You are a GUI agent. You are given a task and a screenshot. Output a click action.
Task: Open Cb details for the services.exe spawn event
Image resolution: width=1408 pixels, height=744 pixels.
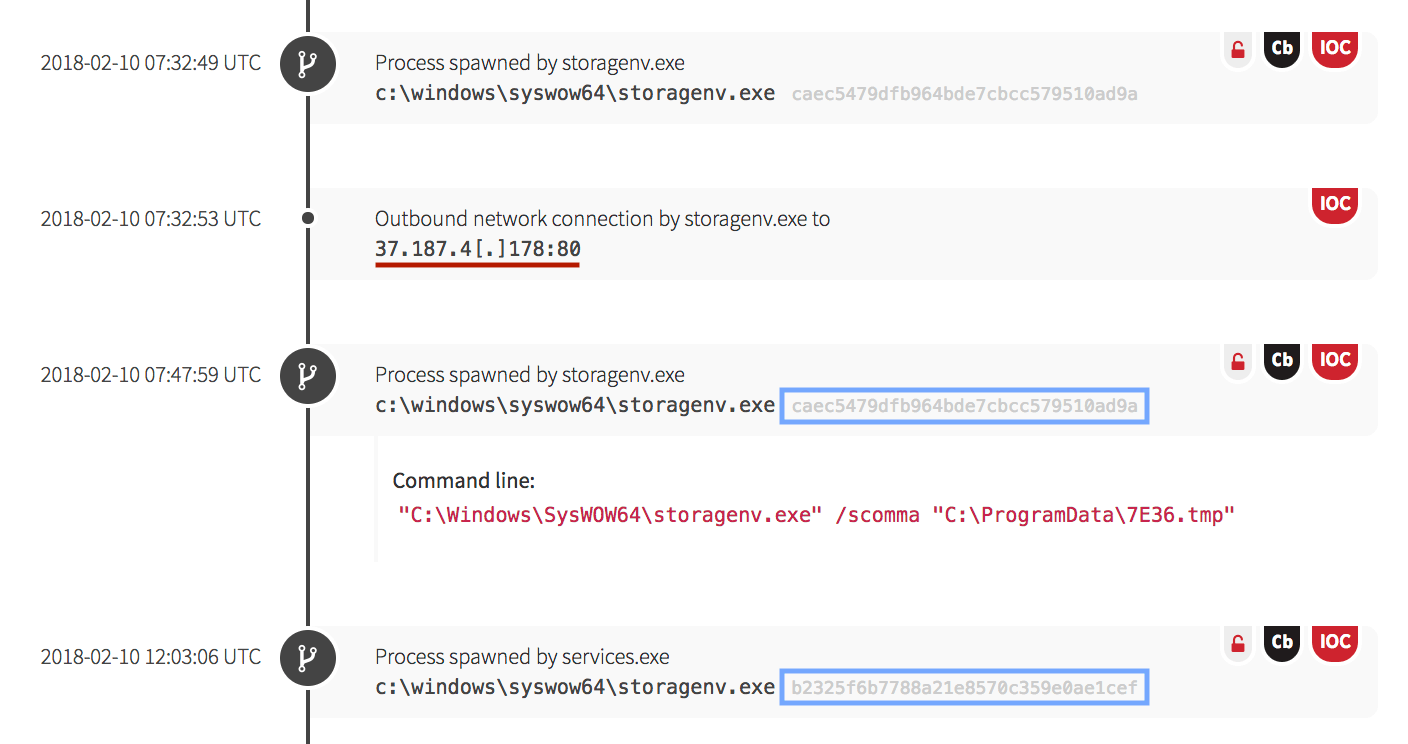coord(1281,642)
